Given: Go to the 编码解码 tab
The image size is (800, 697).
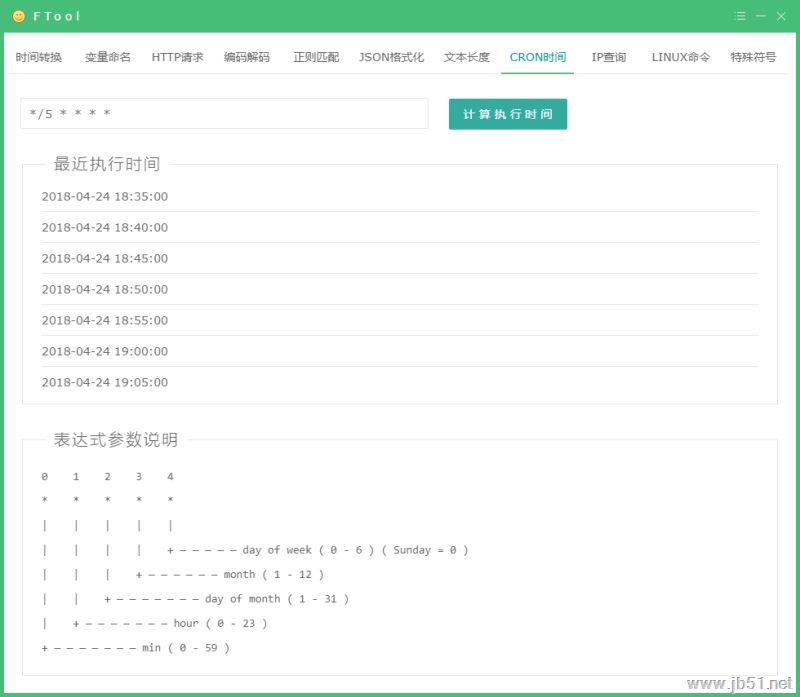Looking at the screenshot, I should (247, 57).
